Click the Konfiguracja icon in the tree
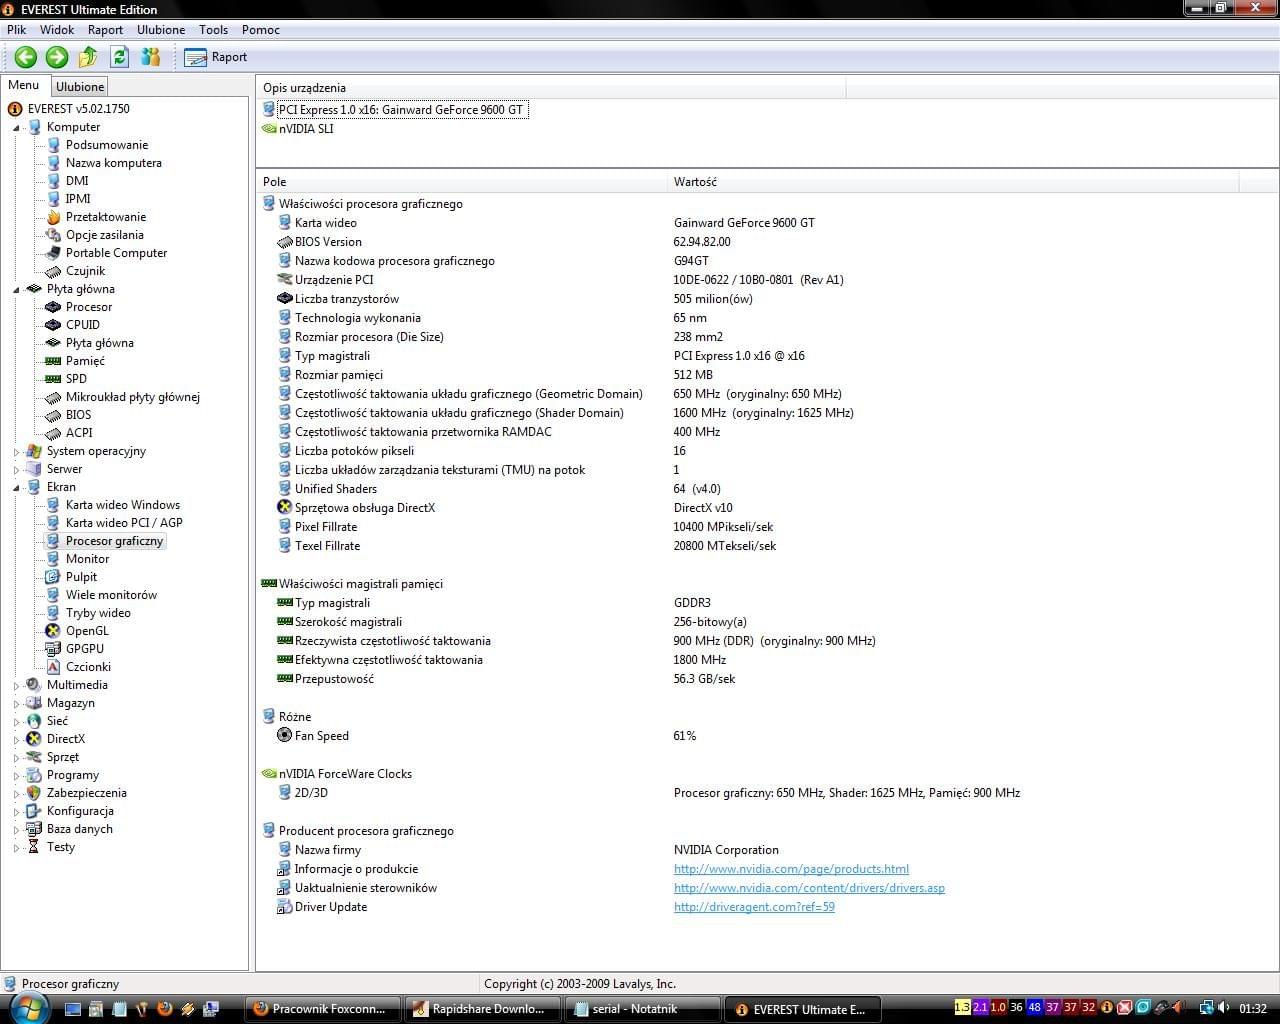Viewport: 1280px width, 1024px height. click(x=34, y=811)
